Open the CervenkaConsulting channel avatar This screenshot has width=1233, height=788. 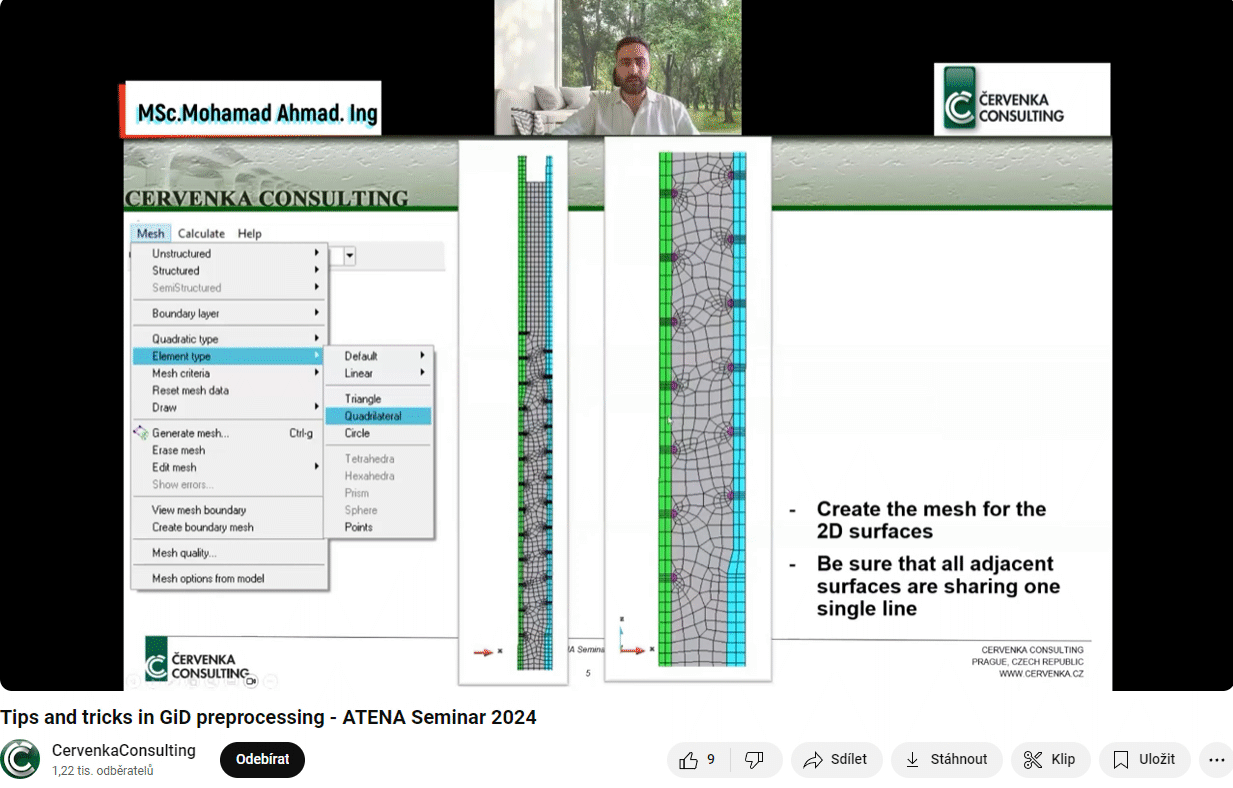20,759
